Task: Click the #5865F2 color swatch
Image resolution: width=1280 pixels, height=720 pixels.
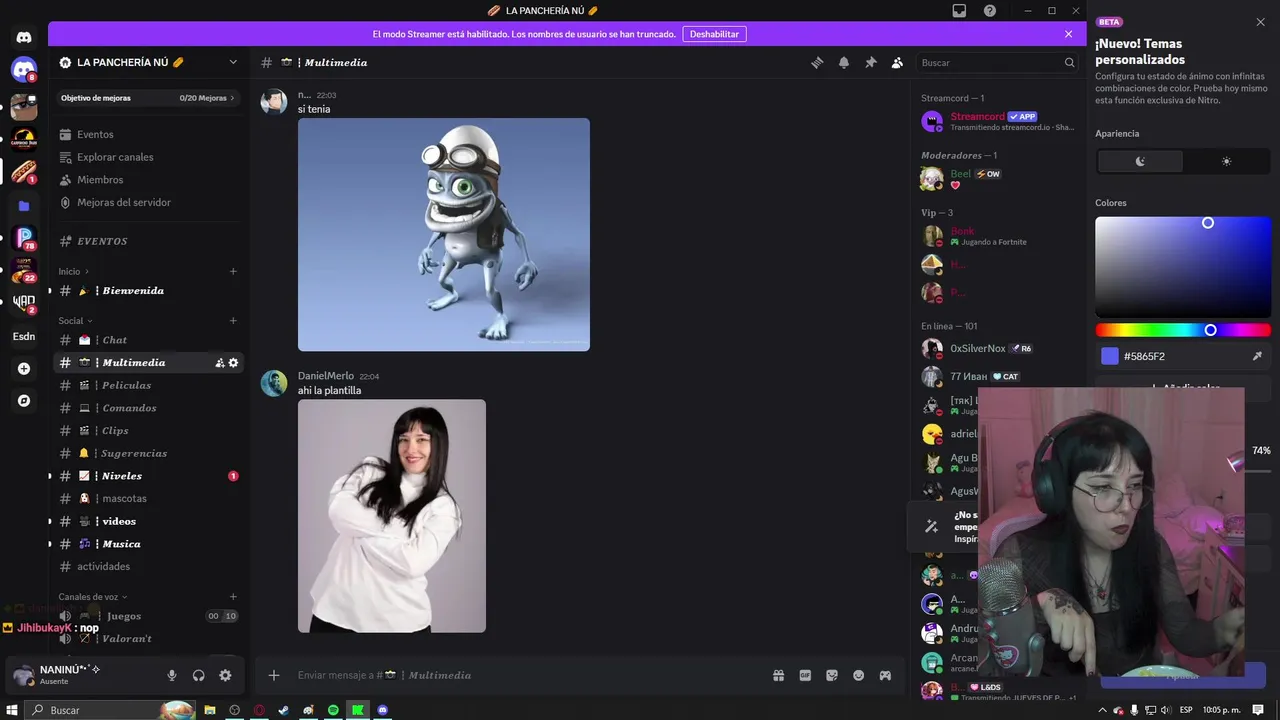Action: pyautogui.click(x=1109, y=356)
